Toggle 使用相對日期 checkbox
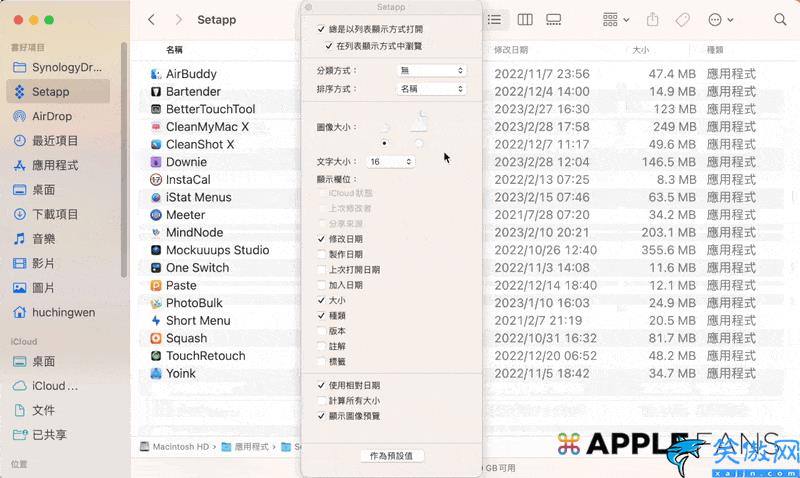800x478 pixels. pyautogui.click(x=321, y=385)
